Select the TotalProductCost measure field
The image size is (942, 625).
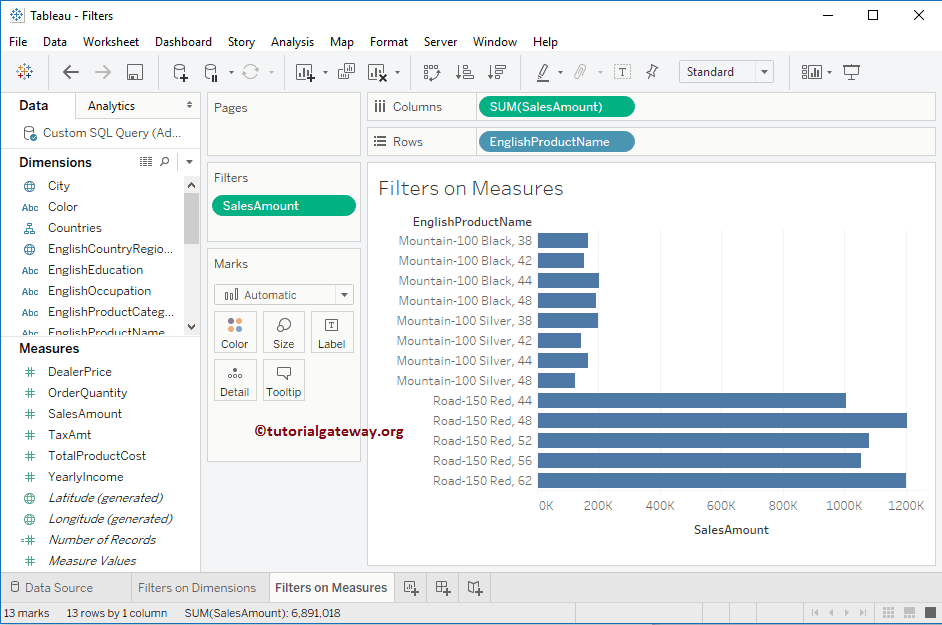[97, 456]
